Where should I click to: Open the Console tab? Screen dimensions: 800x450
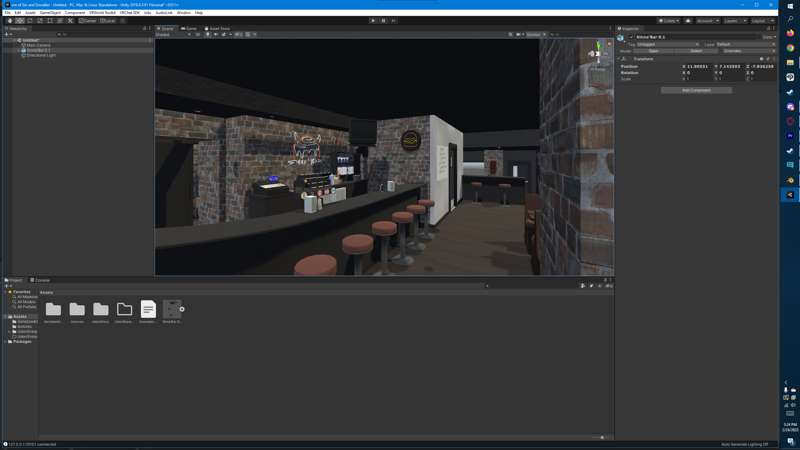click(x=40, y=280)
